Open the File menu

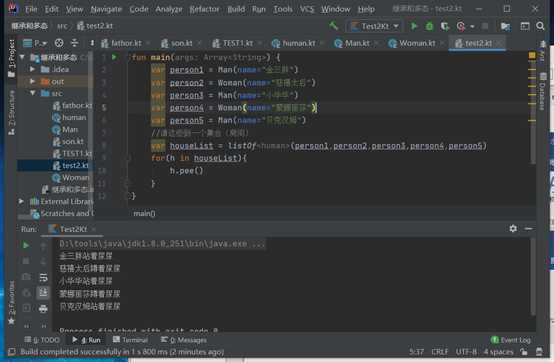click(31, 9)
